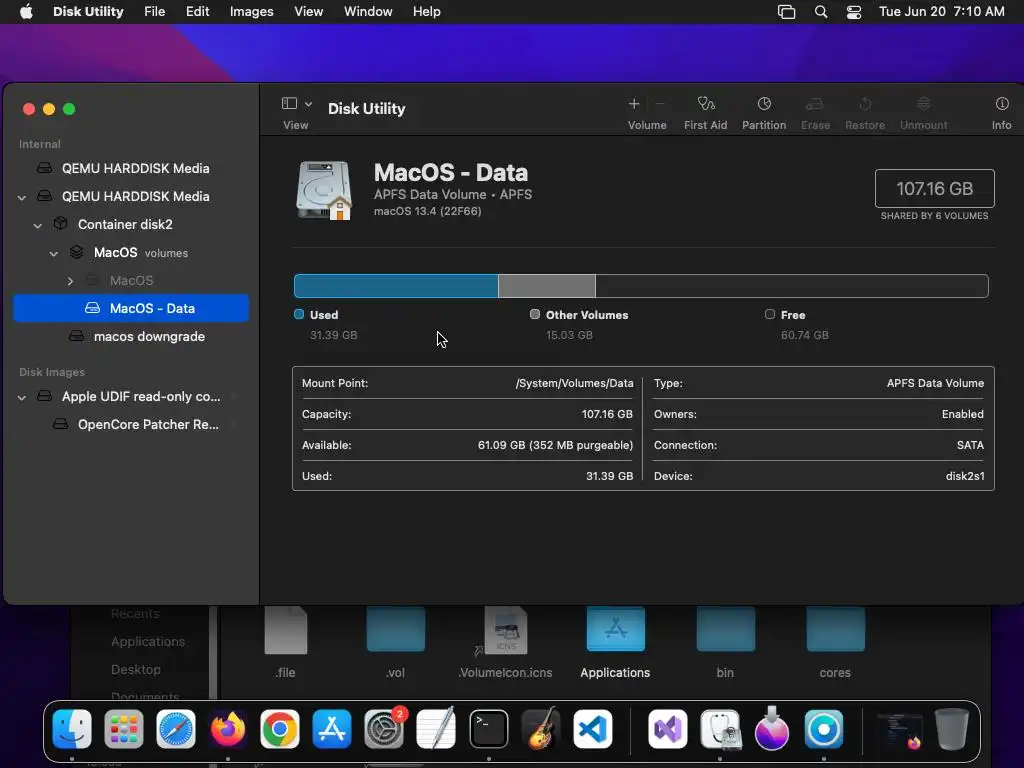This screenshot has width=1024, height=768.
Task: Click the /System/Volumes/Data mount point value
Action: [x=574, y=383]
